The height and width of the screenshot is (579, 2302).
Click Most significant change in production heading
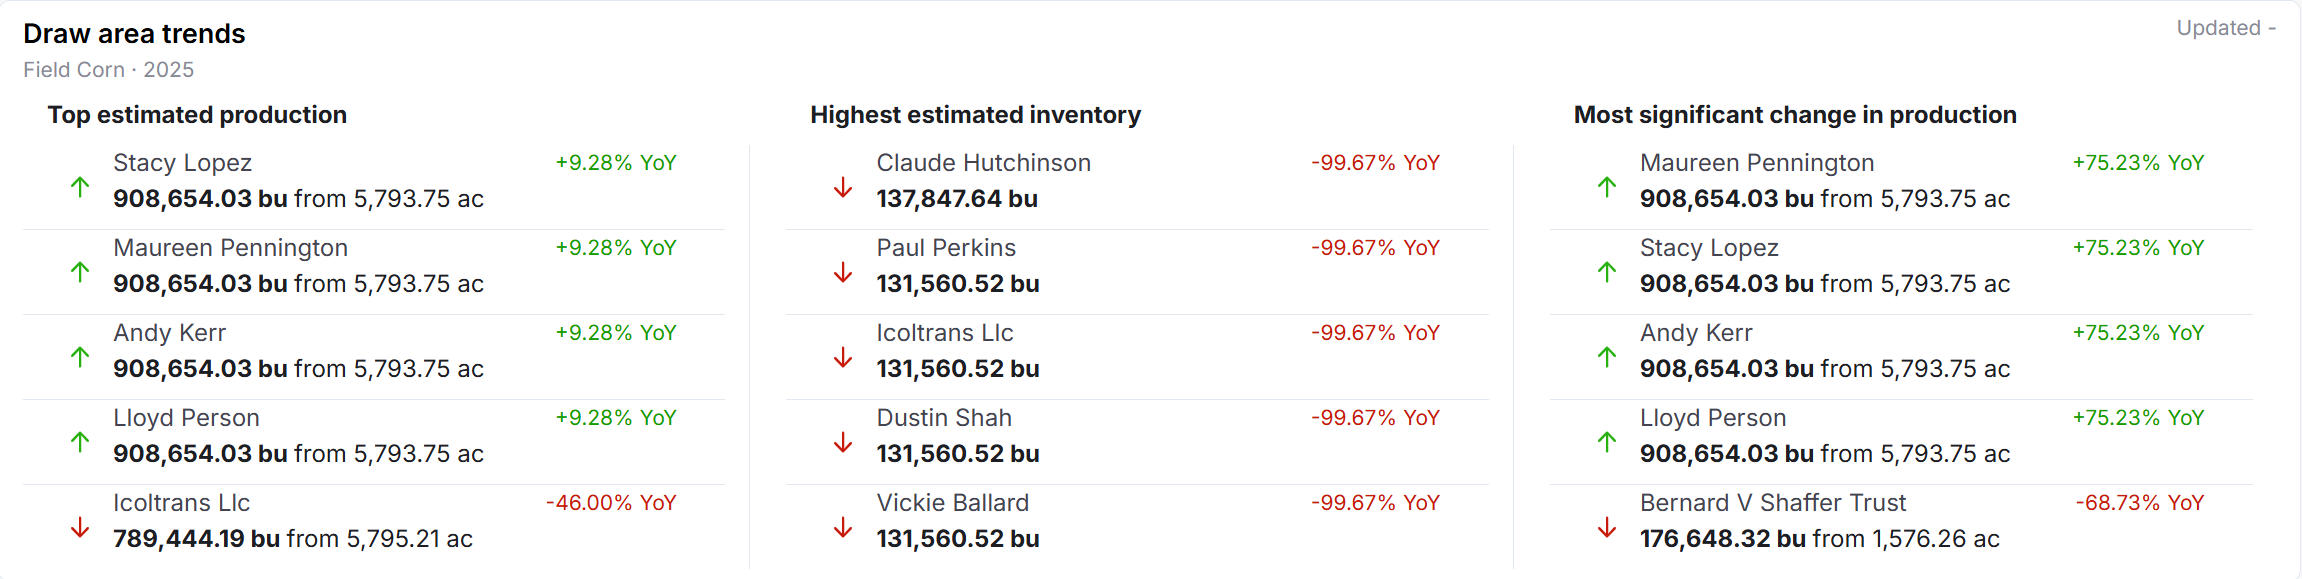coord(1795,115)
